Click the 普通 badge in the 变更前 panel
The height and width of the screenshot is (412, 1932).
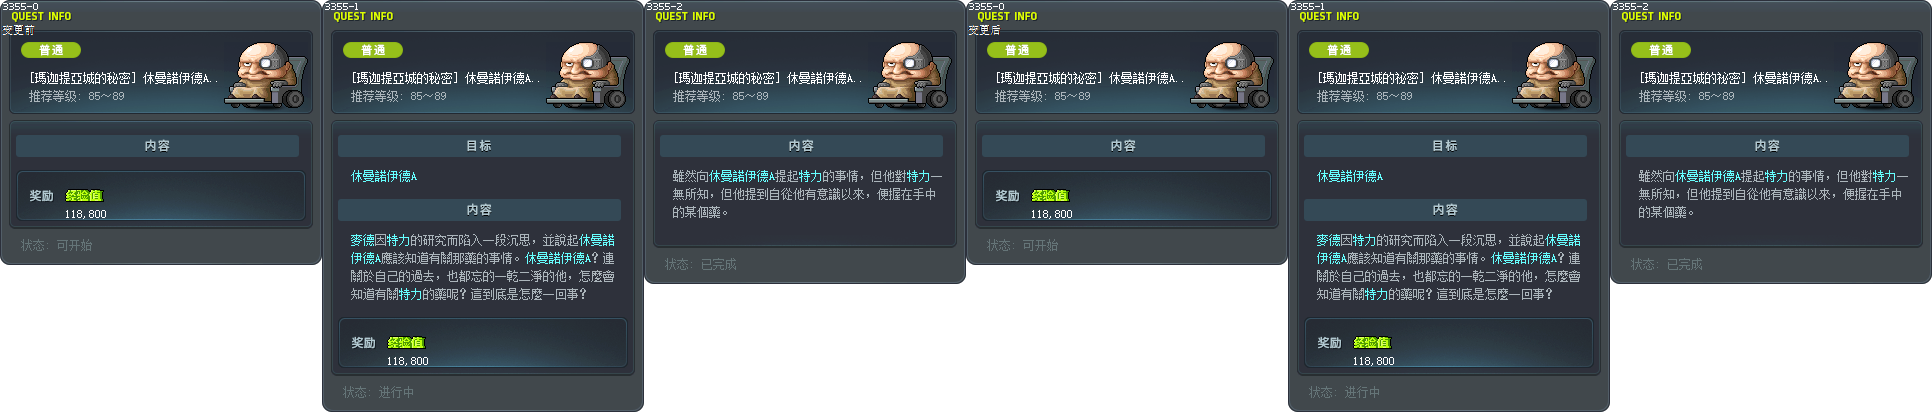(x=50, y=50)
